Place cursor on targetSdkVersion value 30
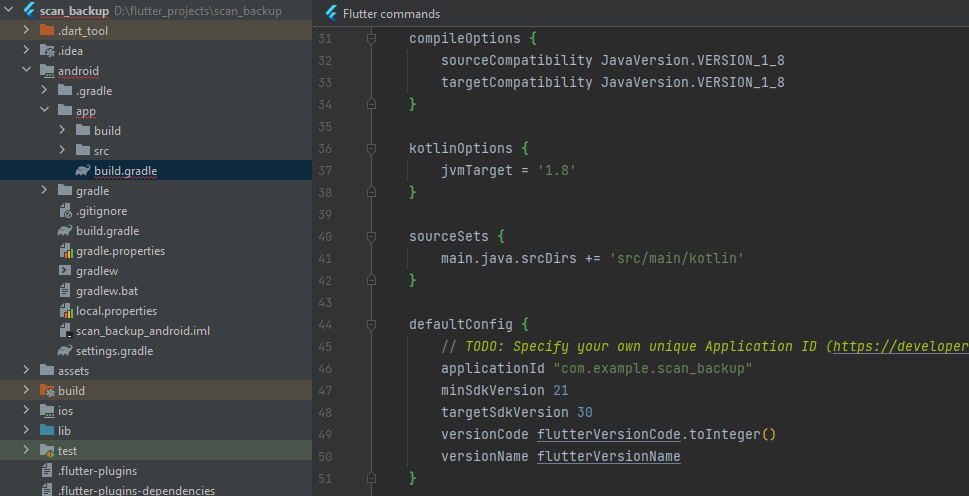 [585, 412]
